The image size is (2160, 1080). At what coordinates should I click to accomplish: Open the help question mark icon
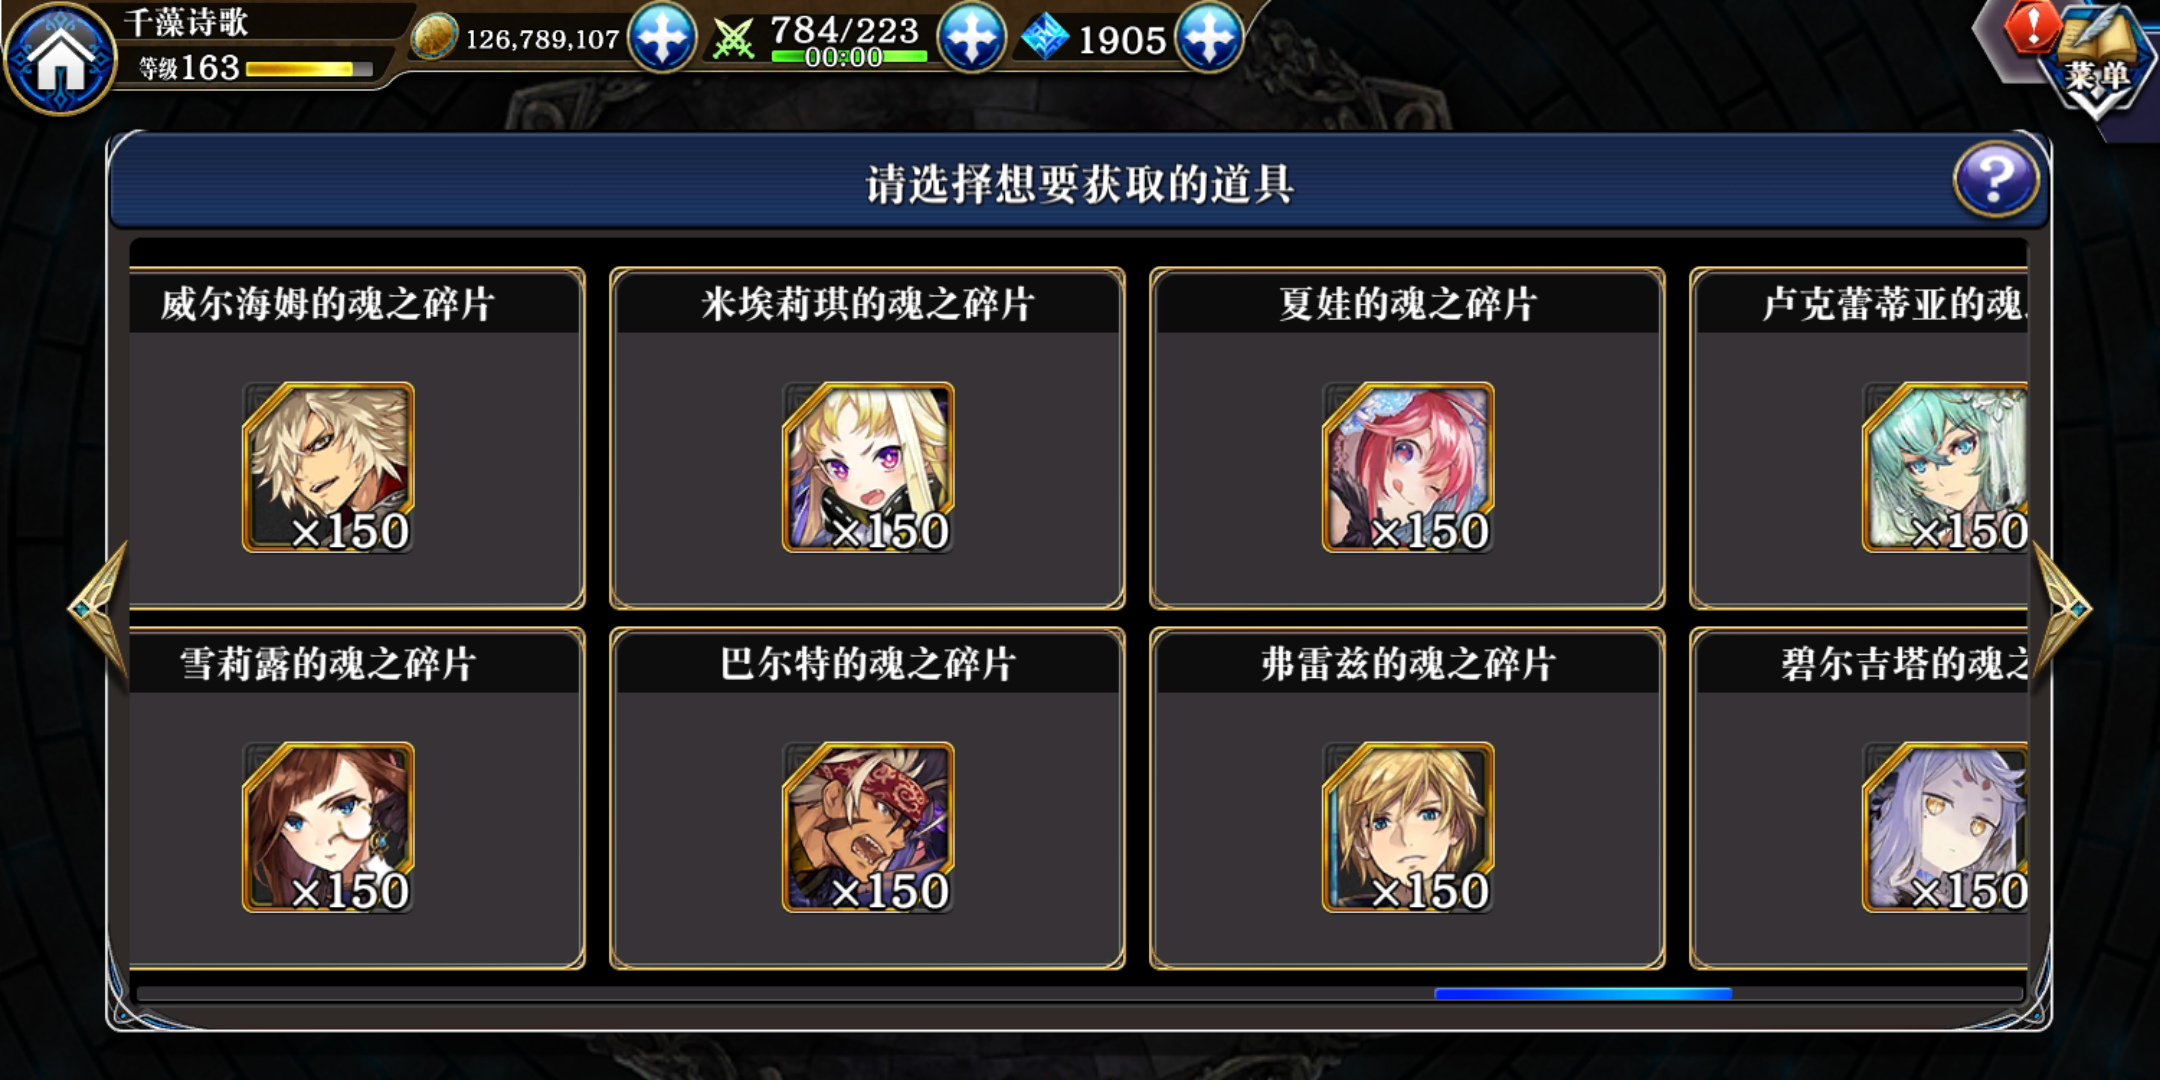[1995, 180]
